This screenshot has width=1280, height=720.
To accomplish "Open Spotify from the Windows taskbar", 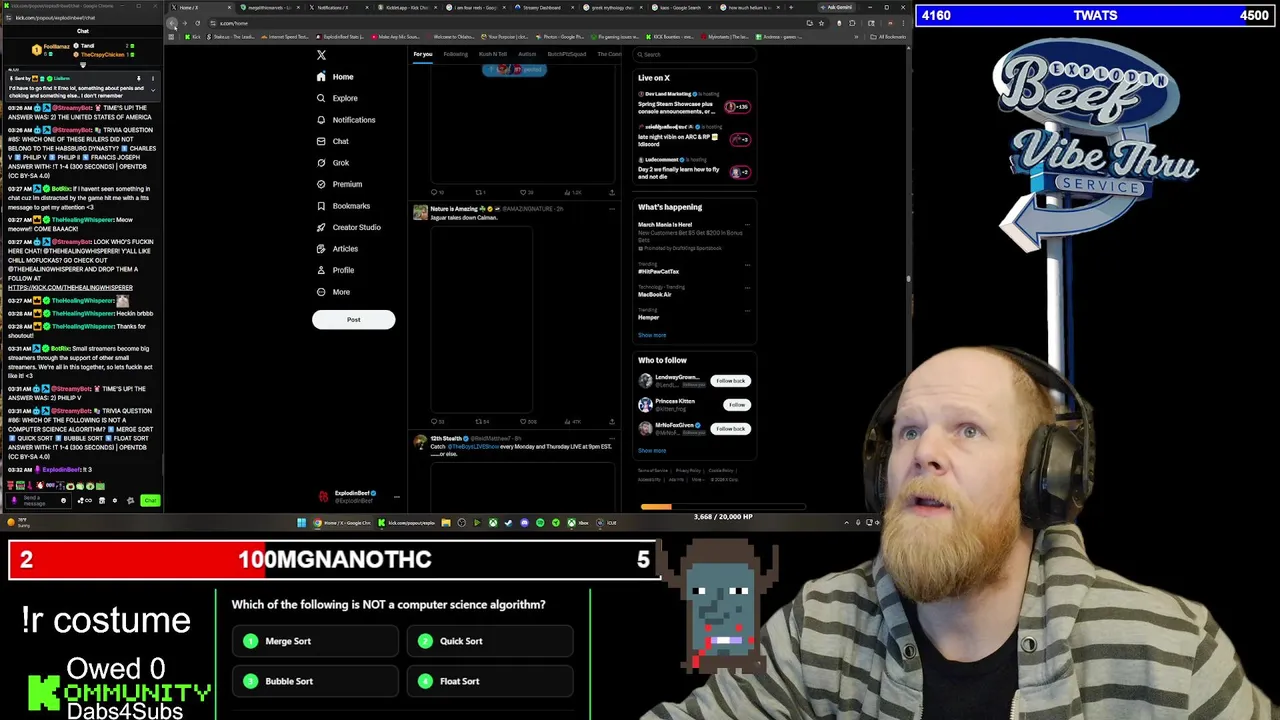I will (540, 522).
